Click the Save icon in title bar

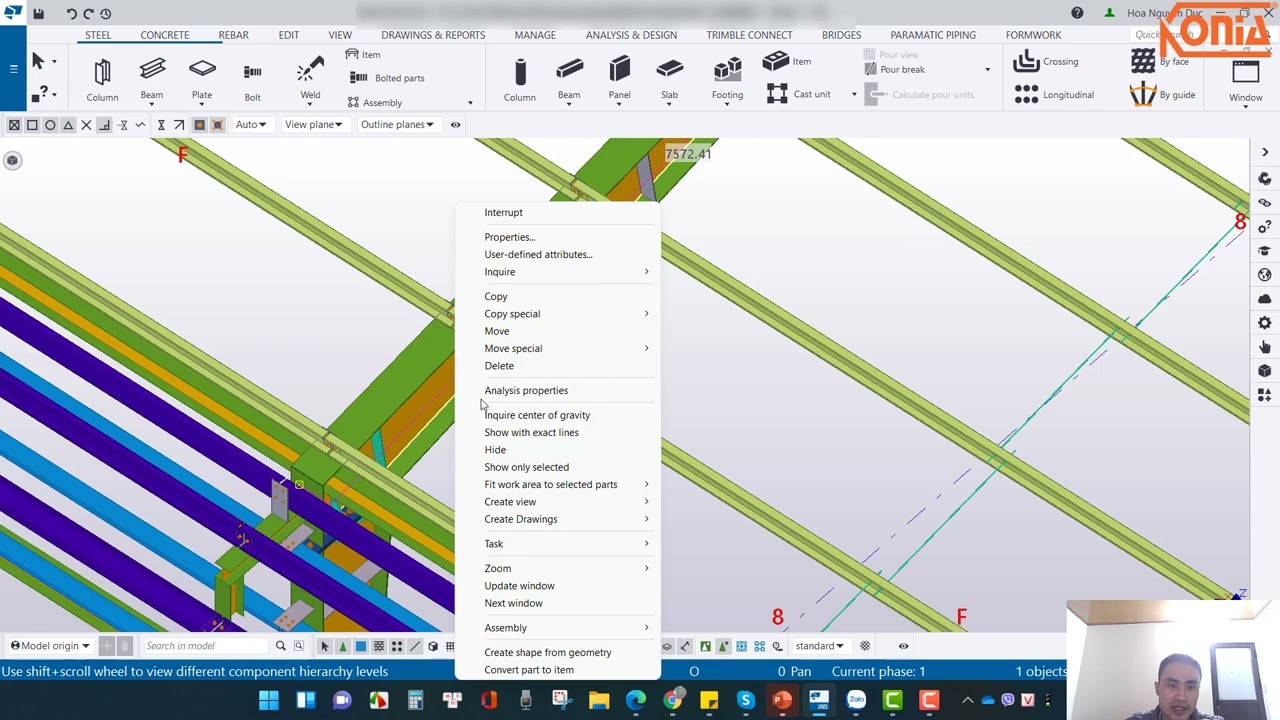click(x=38, y=13)
